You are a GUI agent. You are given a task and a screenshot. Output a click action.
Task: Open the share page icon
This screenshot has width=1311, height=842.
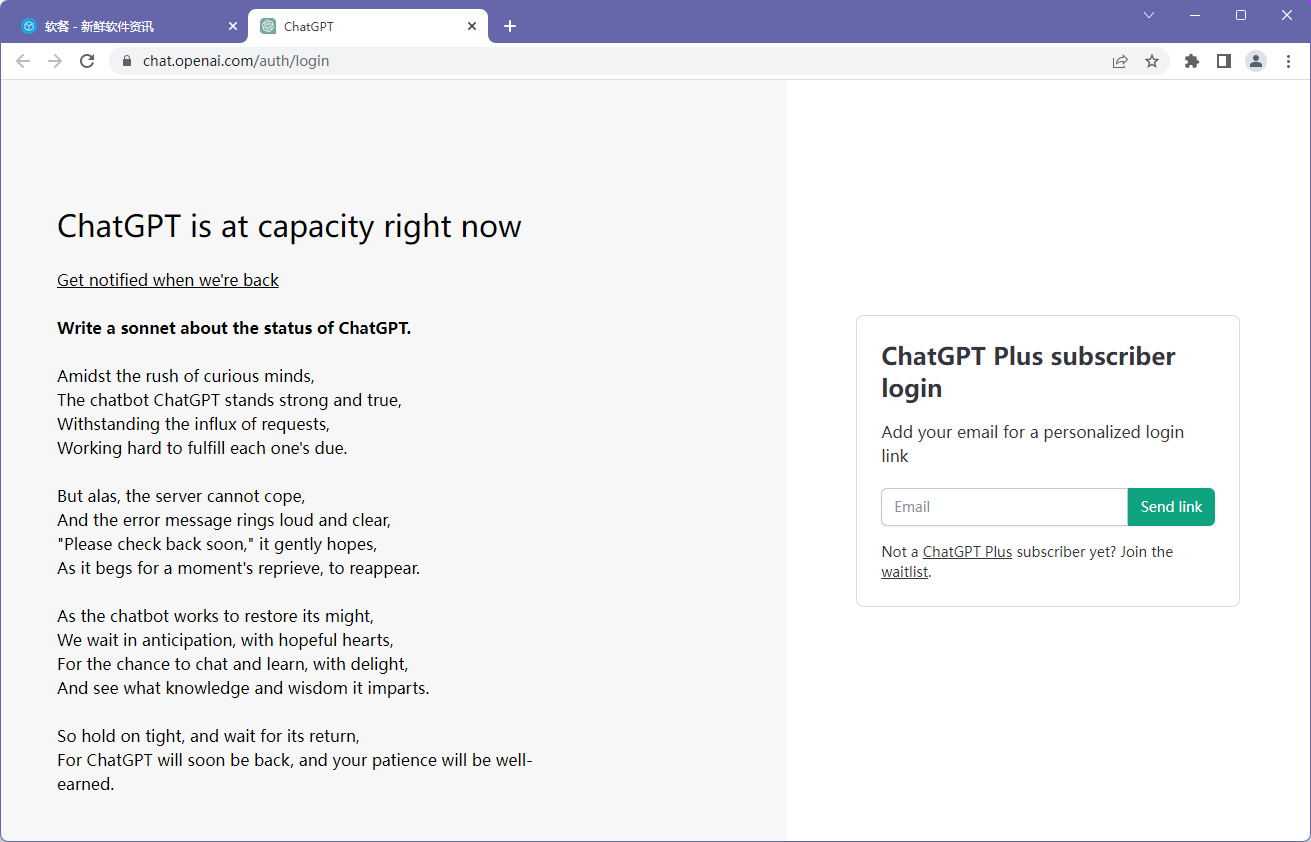(x=1120, y=61)
